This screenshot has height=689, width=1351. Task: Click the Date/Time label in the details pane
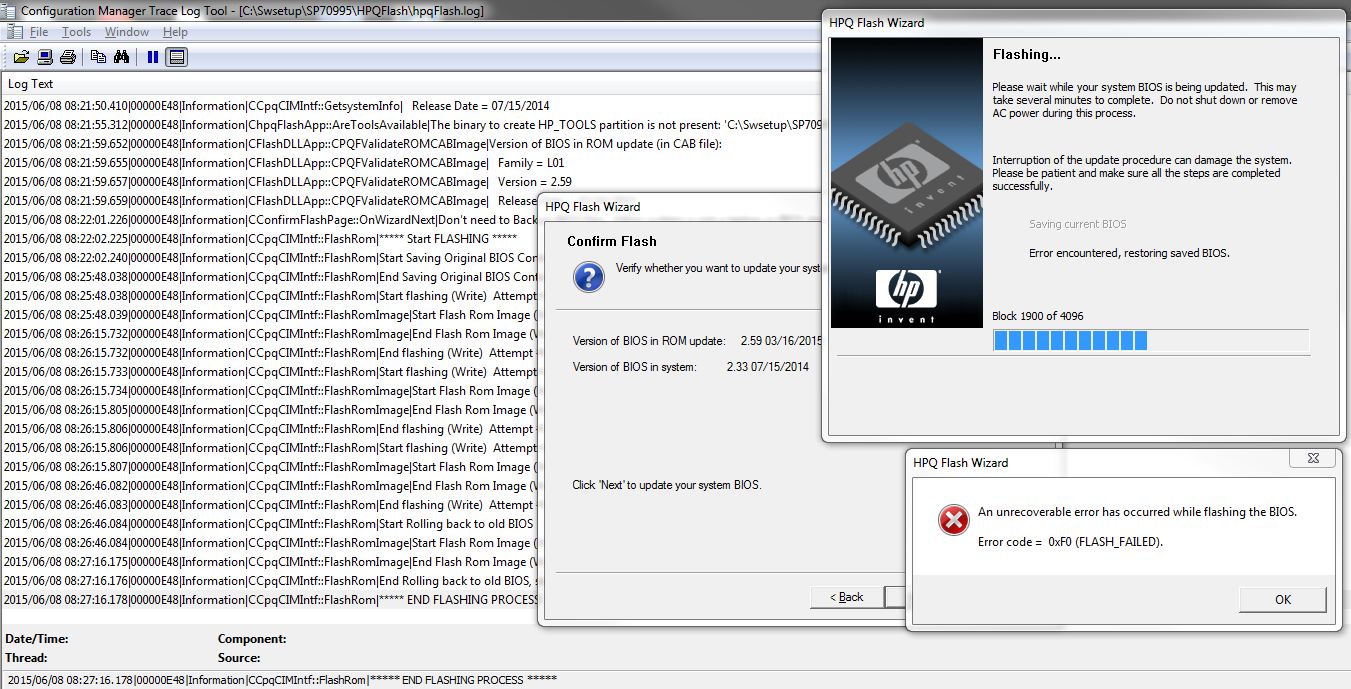click(37, 639)
